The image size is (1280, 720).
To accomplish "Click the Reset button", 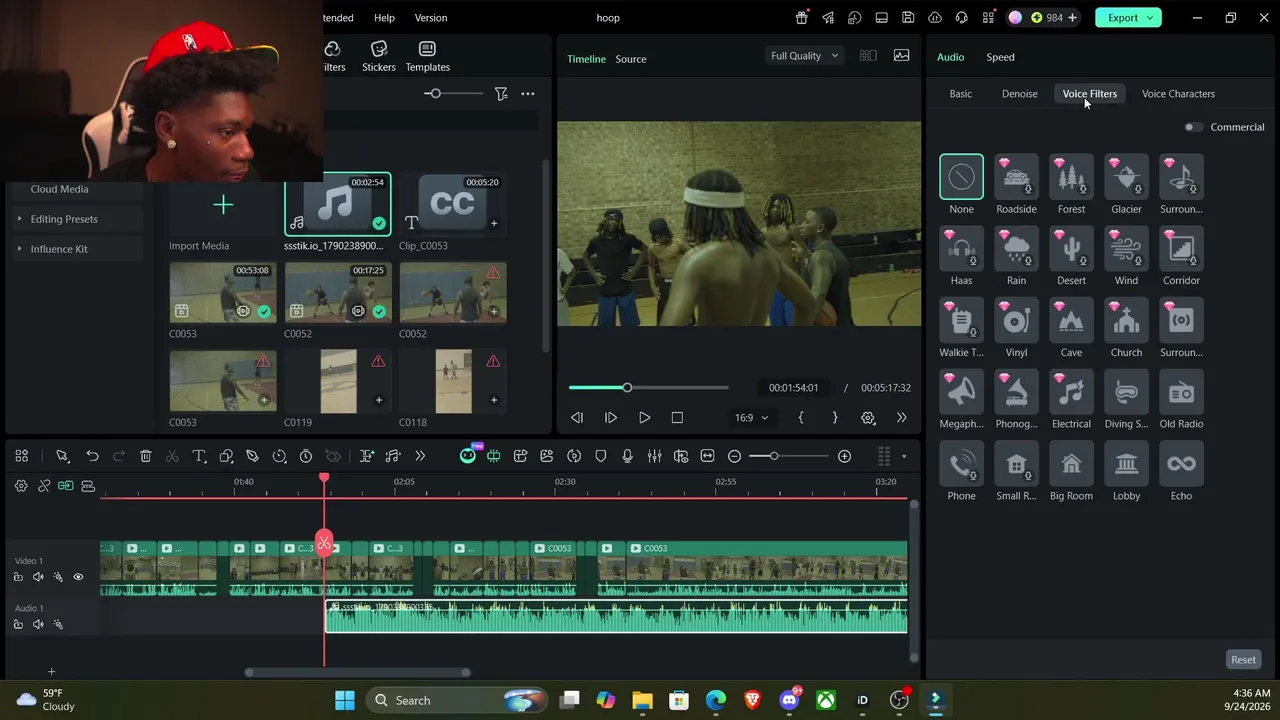I will click(x=1243, y=660).
